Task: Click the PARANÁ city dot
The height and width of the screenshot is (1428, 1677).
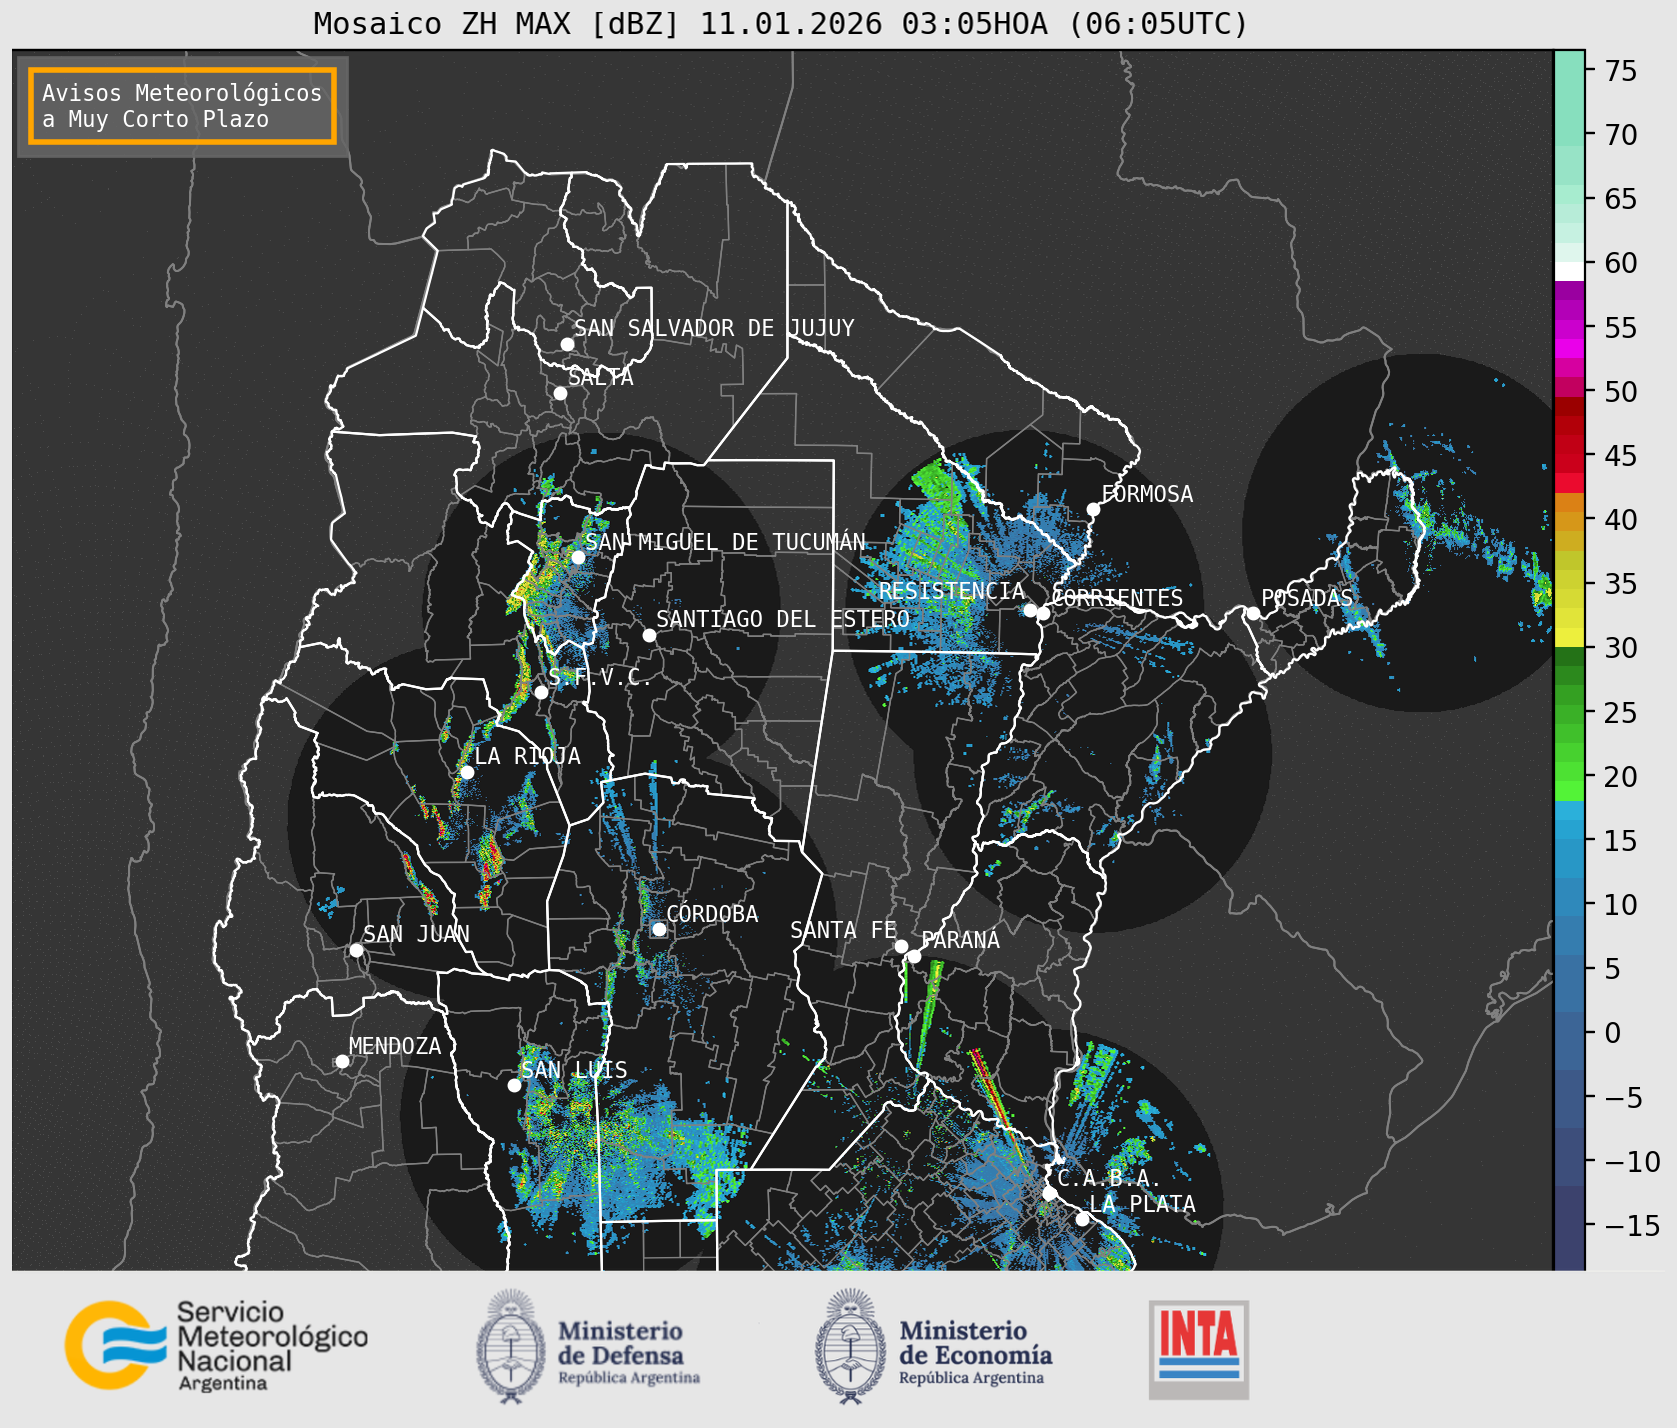Action: [x=914, y=956]
